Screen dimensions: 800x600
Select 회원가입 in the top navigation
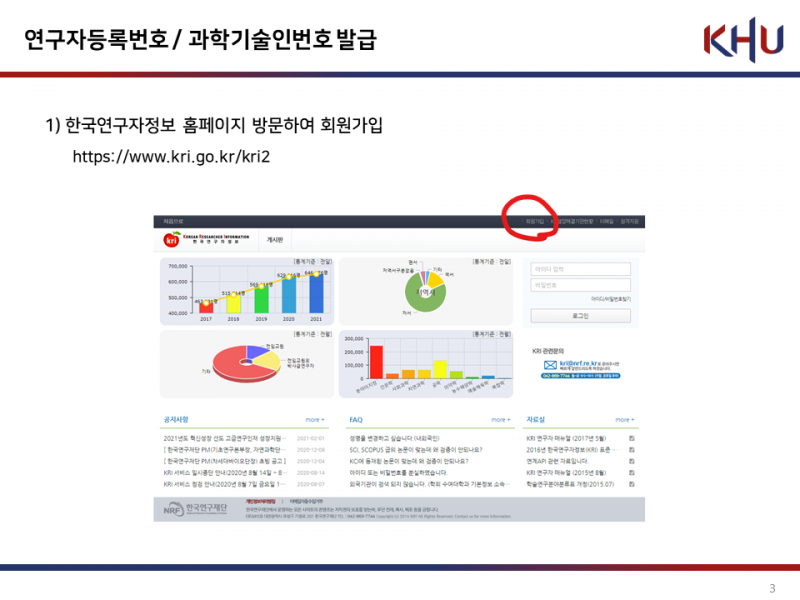click(x=534, y=221)
